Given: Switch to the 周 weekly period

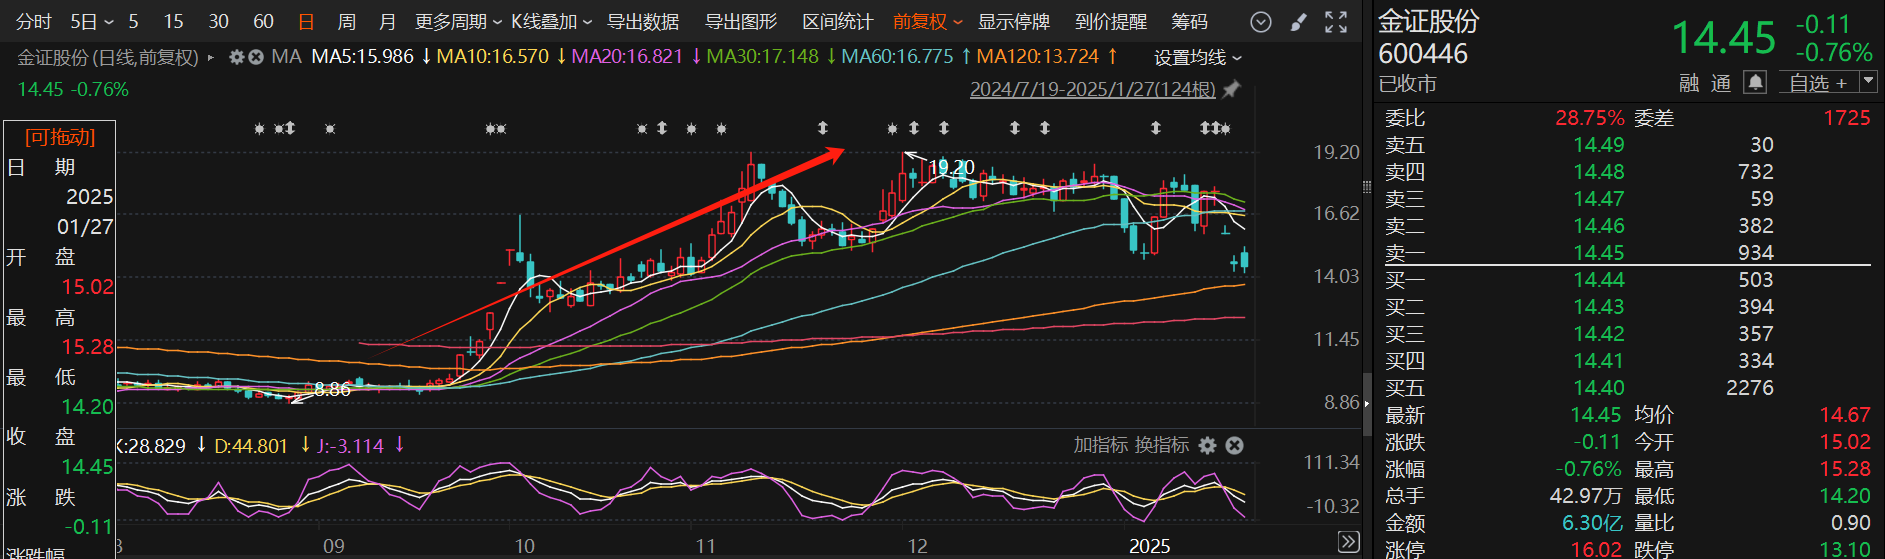Looking at the screenshot, I should 347,22.
